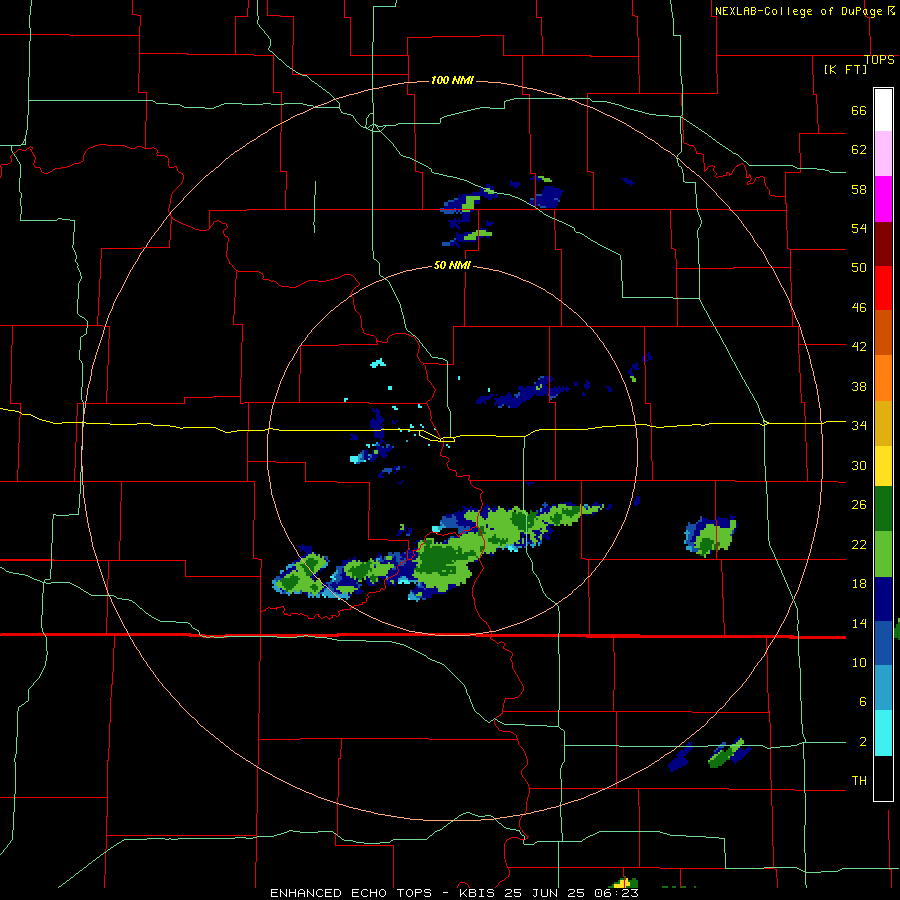Viewport: 900px width, 900px height.
Task: Click the 'TOPS' legend heading
Action: (x=879, y=60)
